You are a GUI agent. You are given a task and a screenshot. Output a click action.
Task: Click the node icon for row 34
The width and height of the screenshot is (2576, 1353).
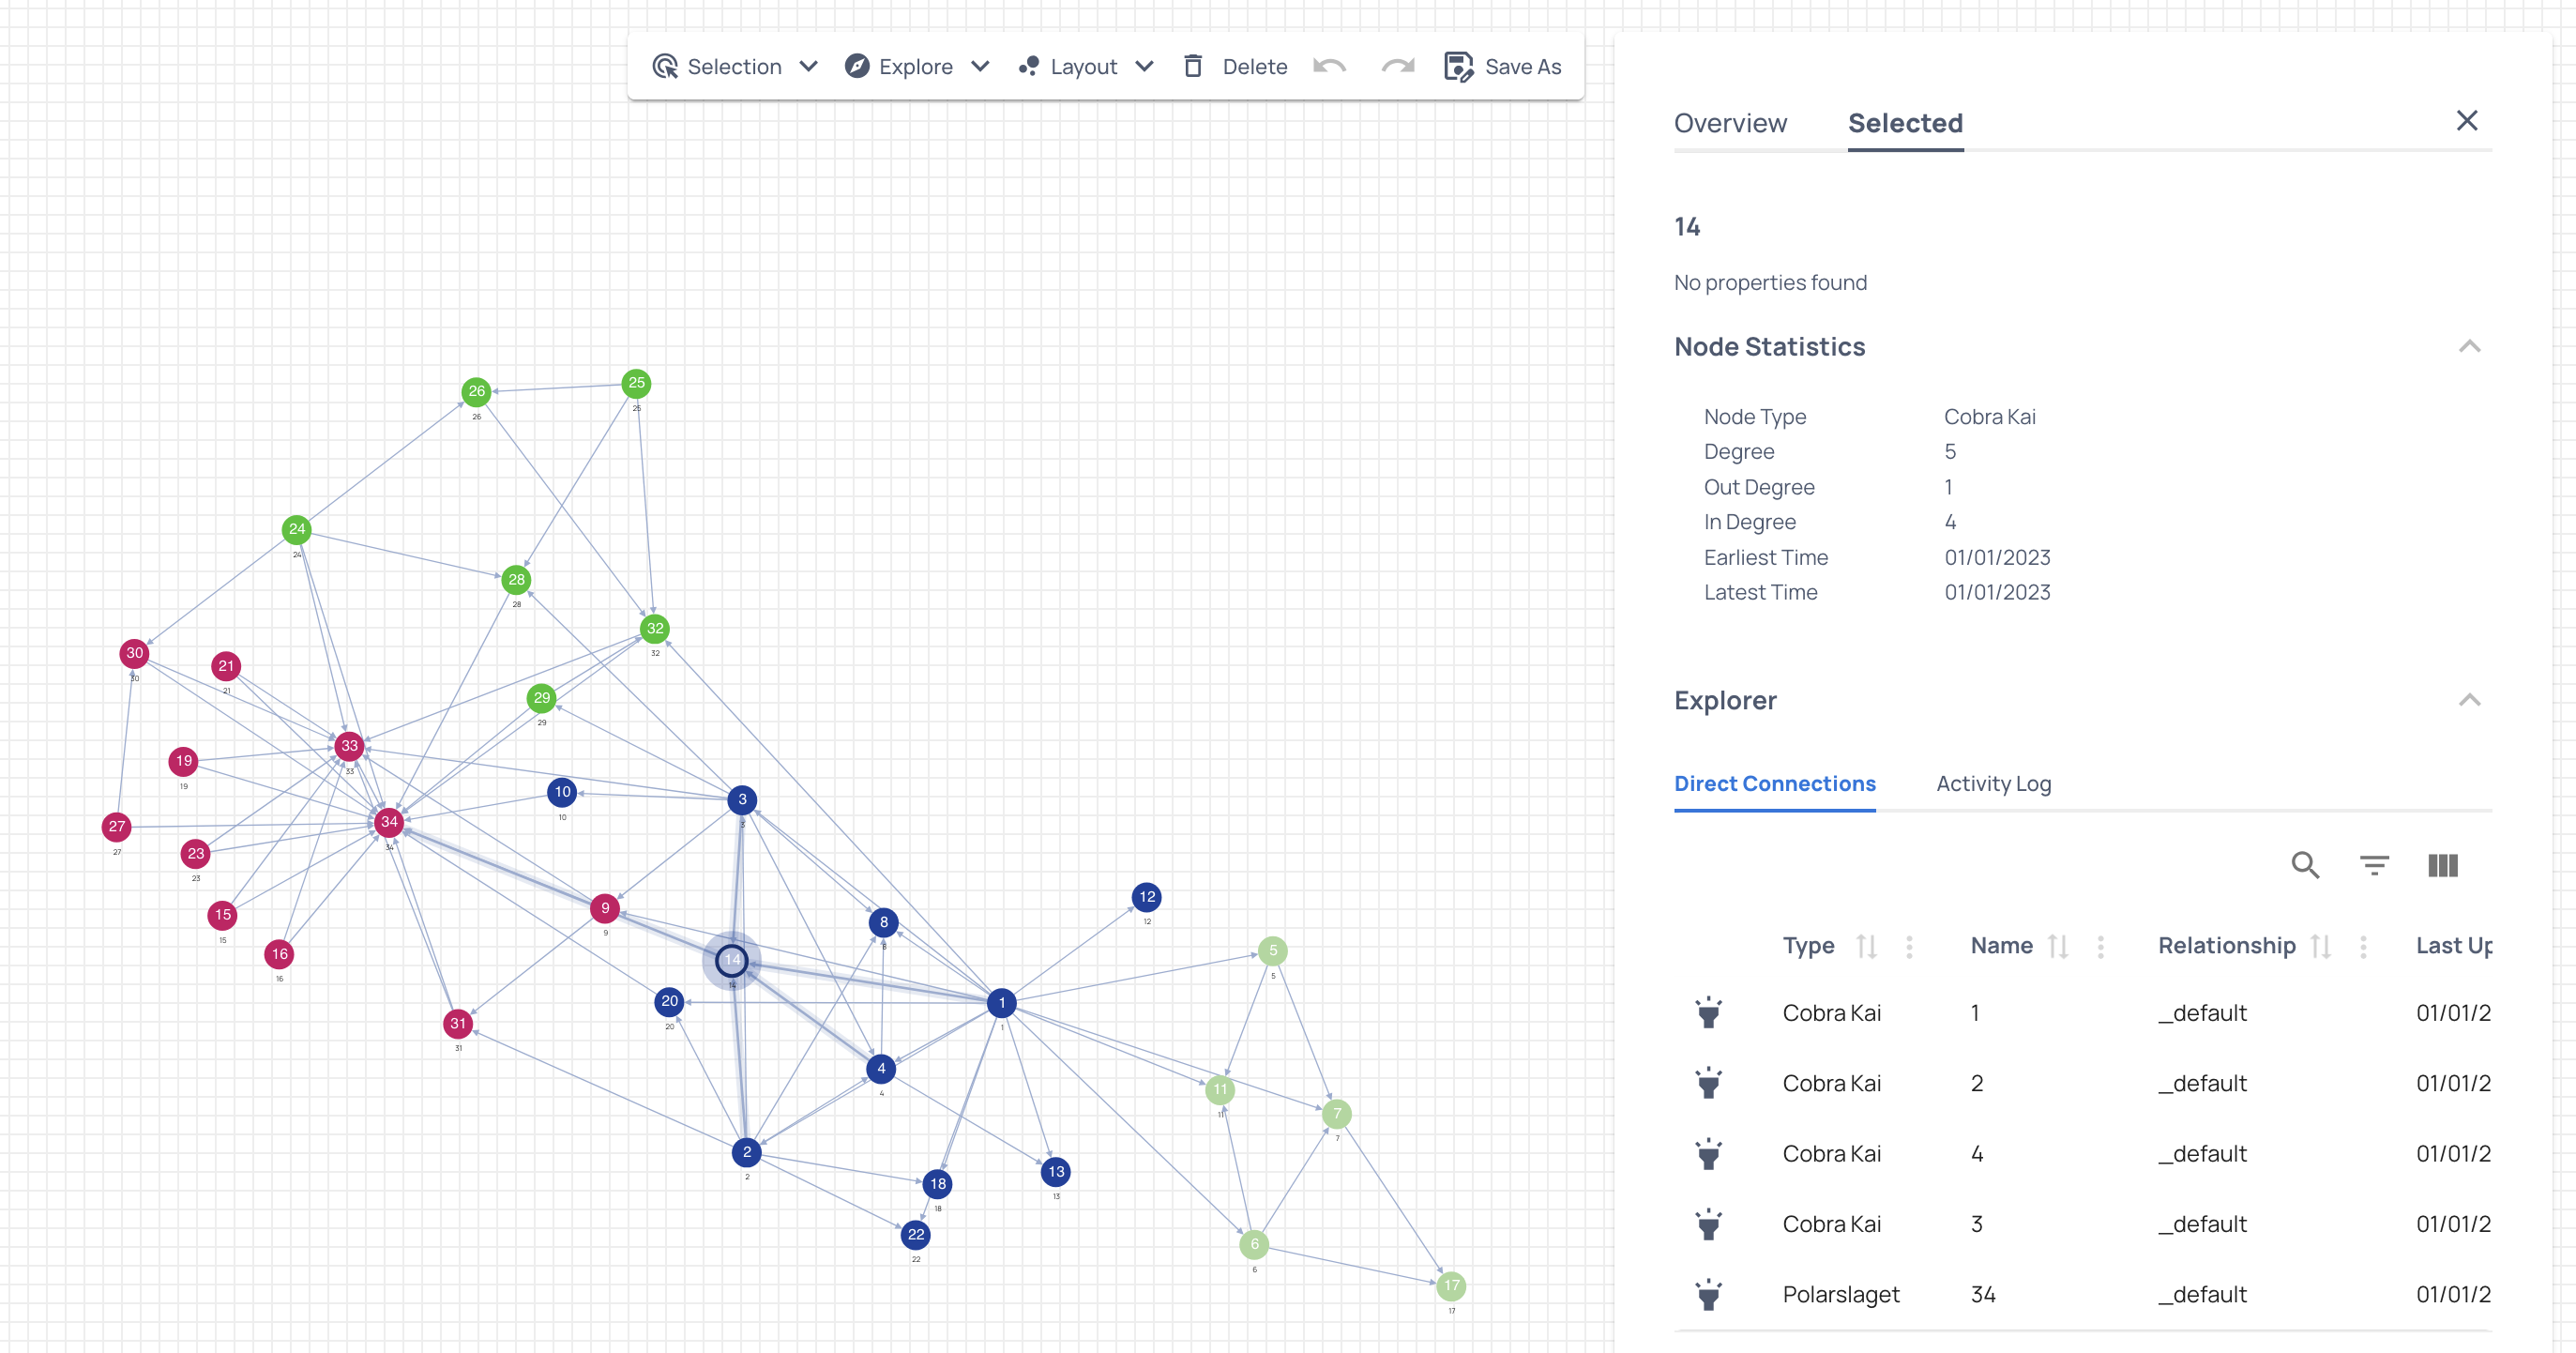[1708, 1294]
